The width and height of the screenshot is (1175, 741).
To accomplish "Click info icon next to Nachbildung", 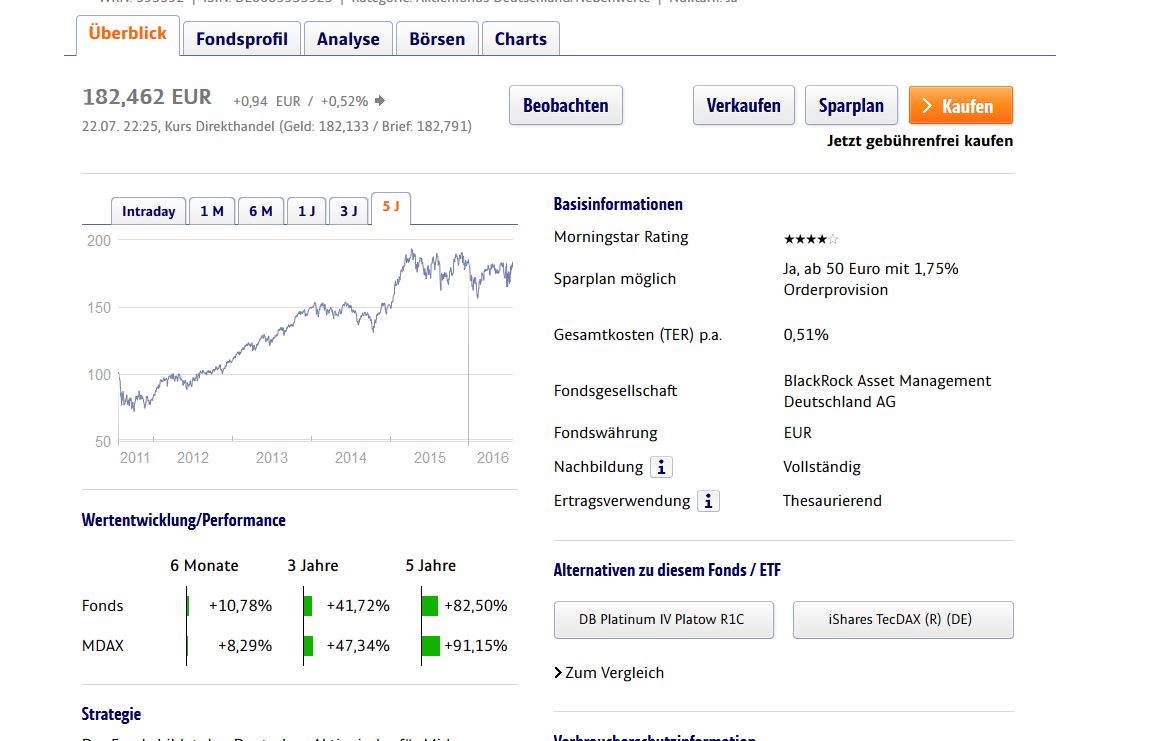I will pyautogui.click(x=661, y=467).
